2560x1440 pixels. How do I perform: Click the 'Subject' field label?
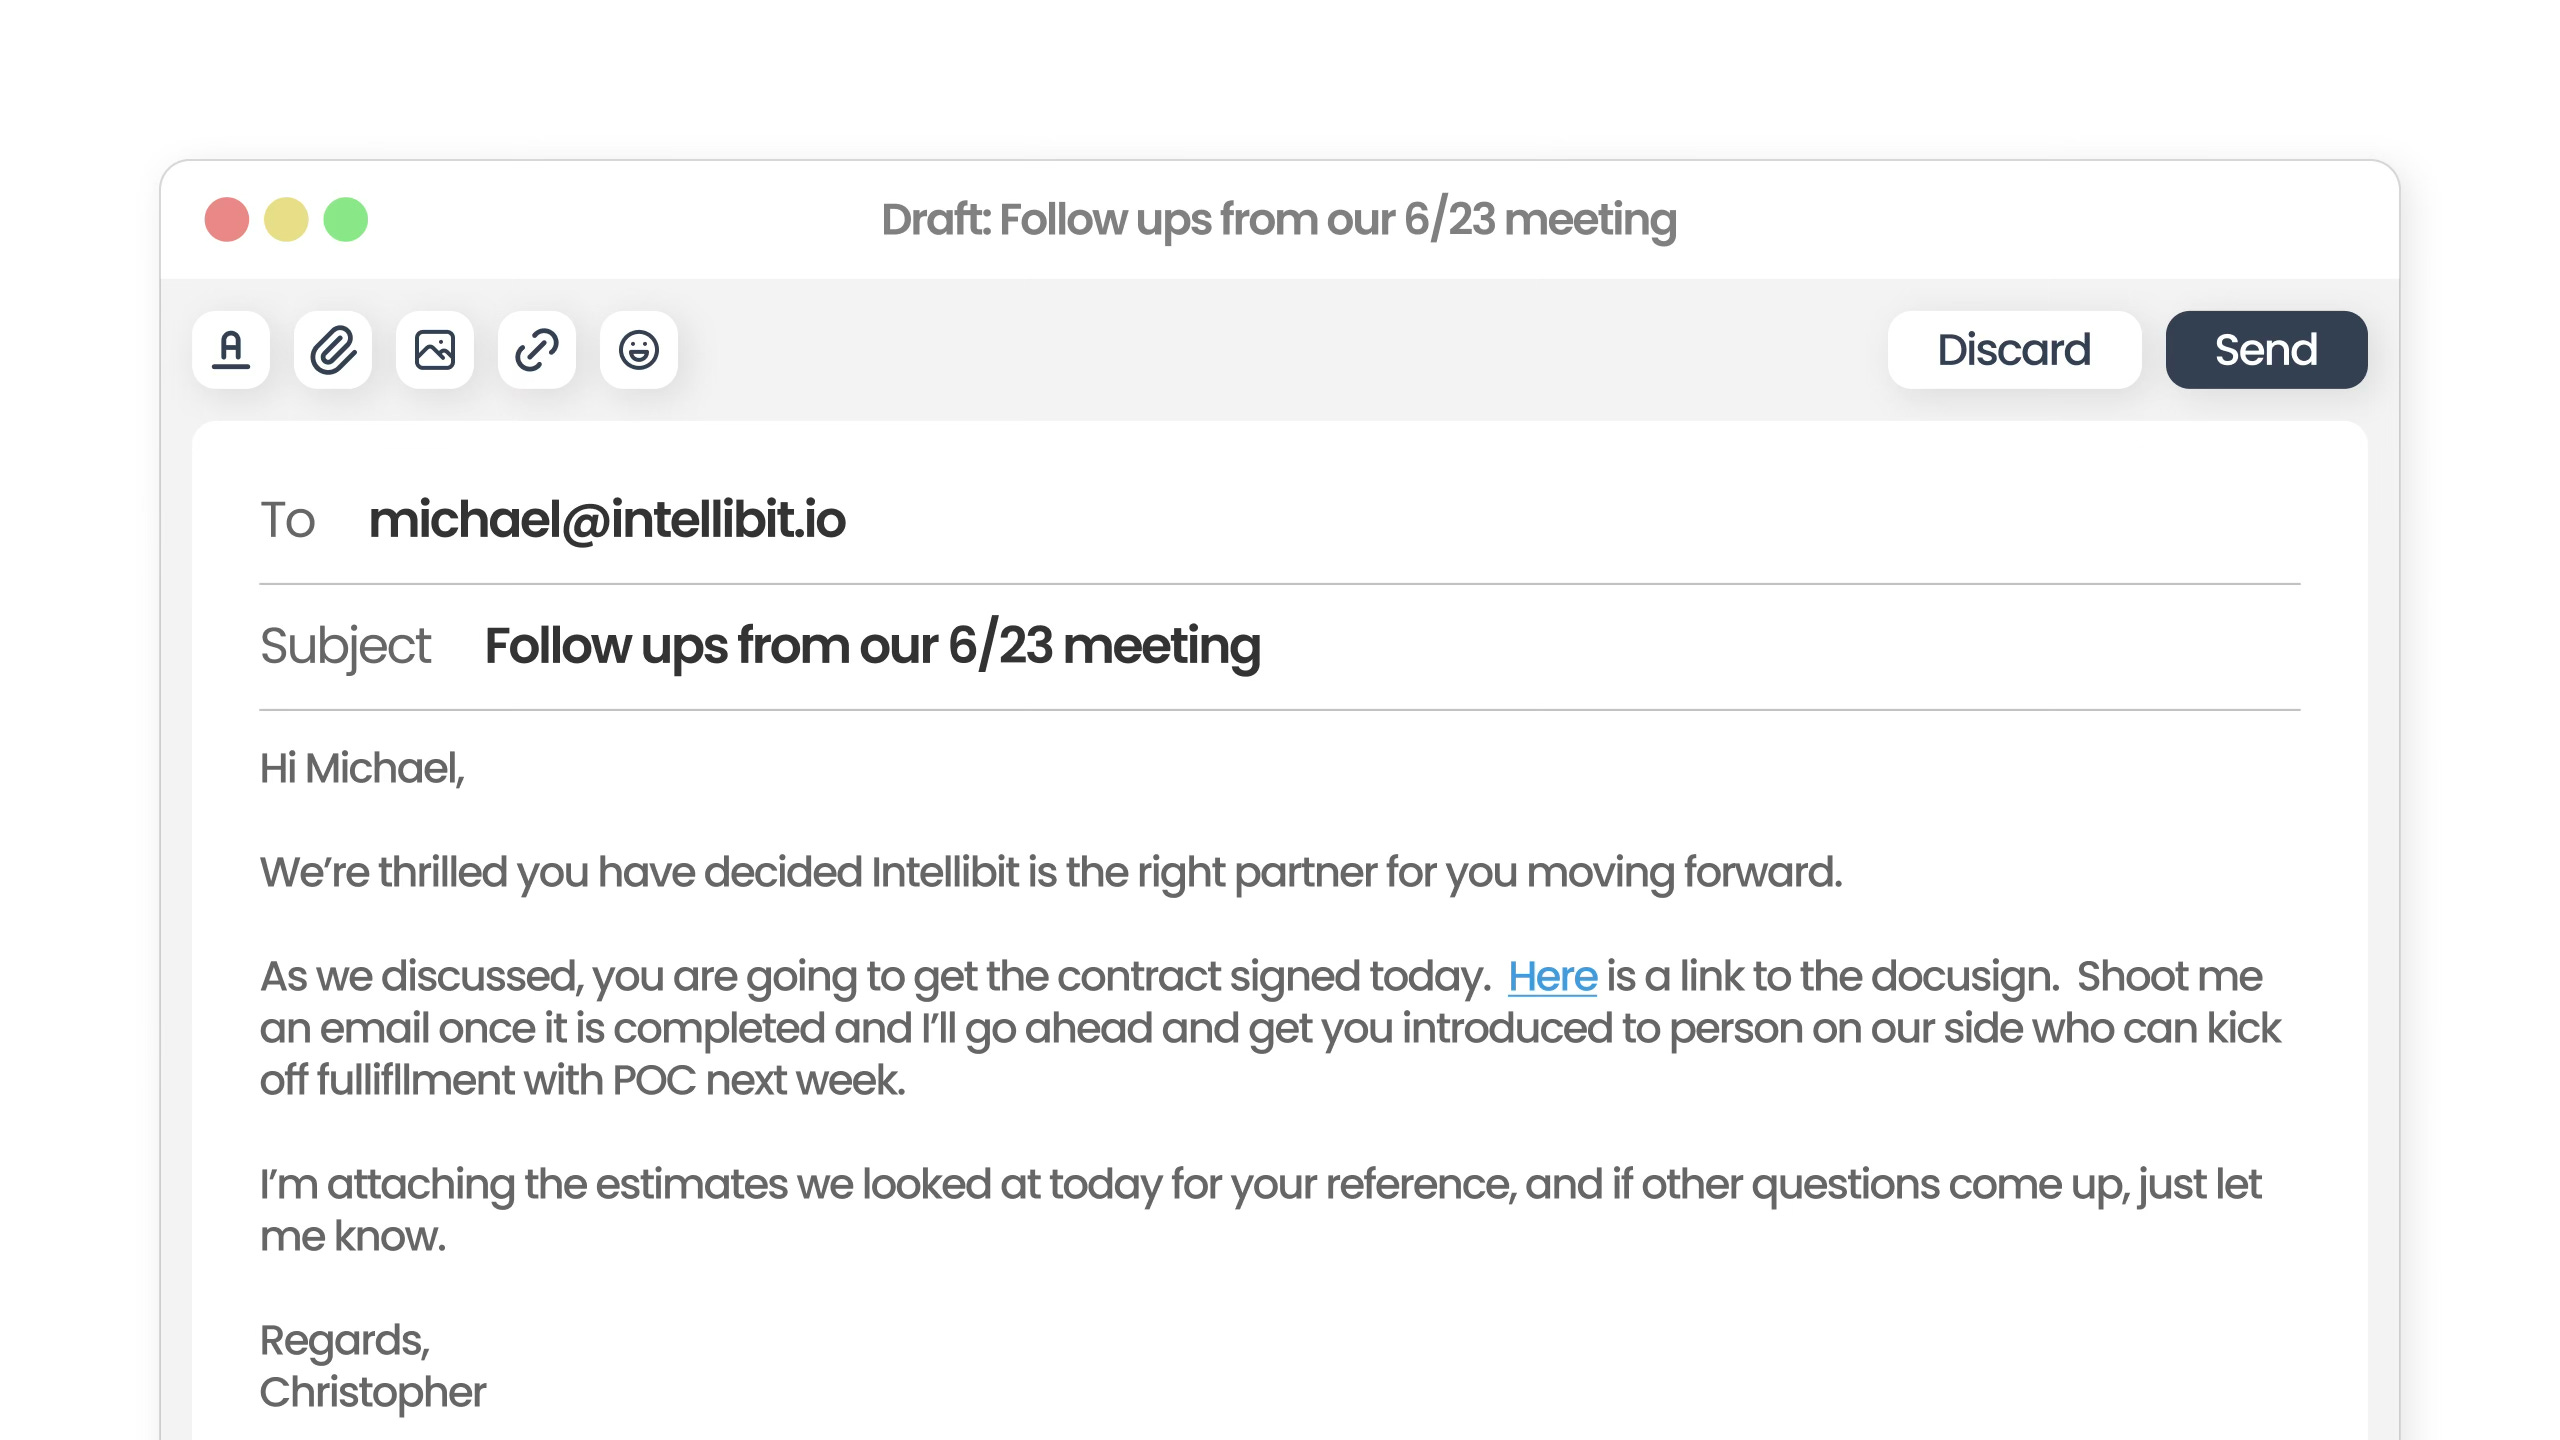pos(345,646)
